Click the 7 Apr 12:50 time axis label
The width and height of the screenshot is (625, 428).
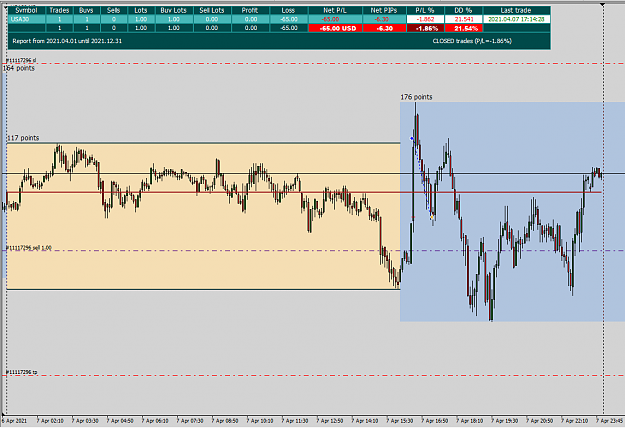coord(330,421)
